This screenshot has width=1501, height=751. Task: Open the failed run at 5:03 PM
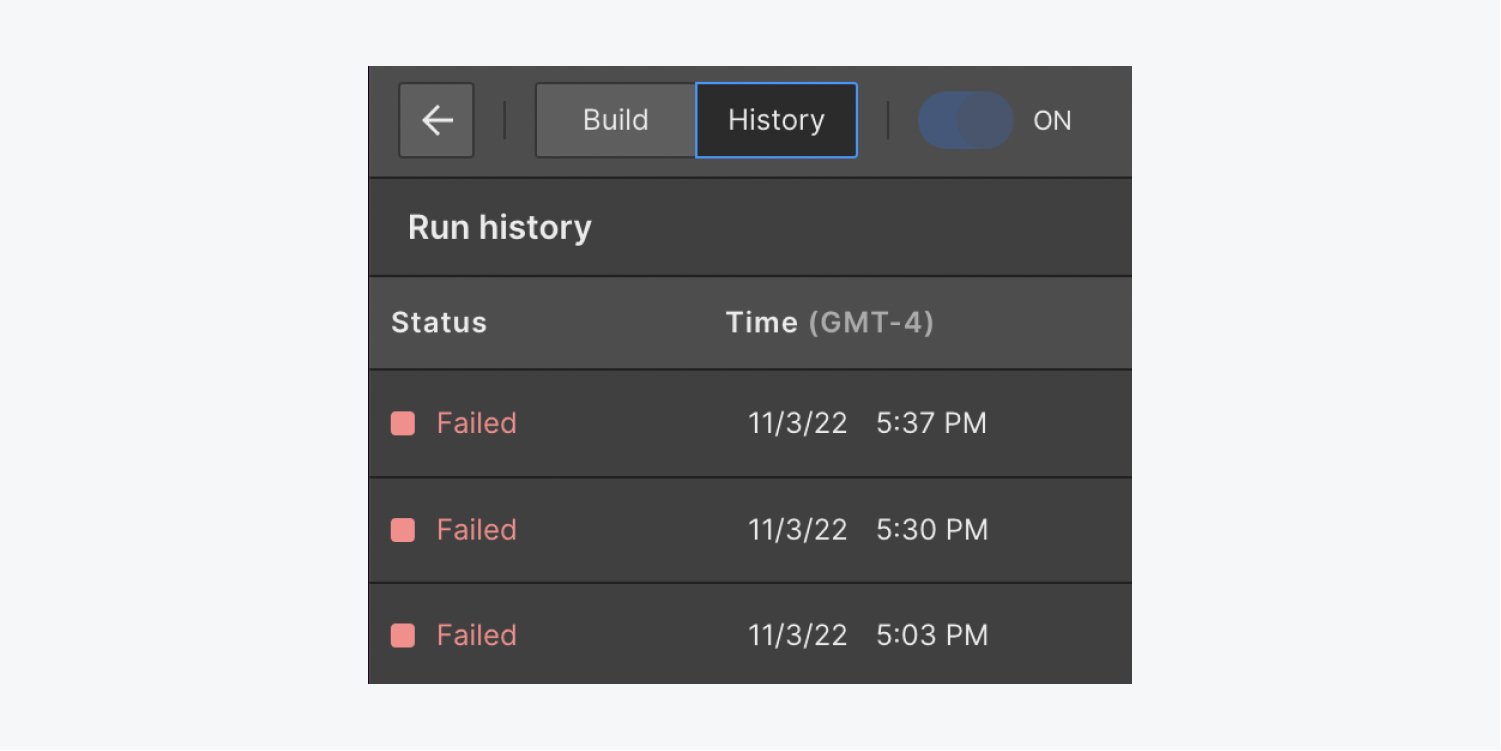click(750, 635)
